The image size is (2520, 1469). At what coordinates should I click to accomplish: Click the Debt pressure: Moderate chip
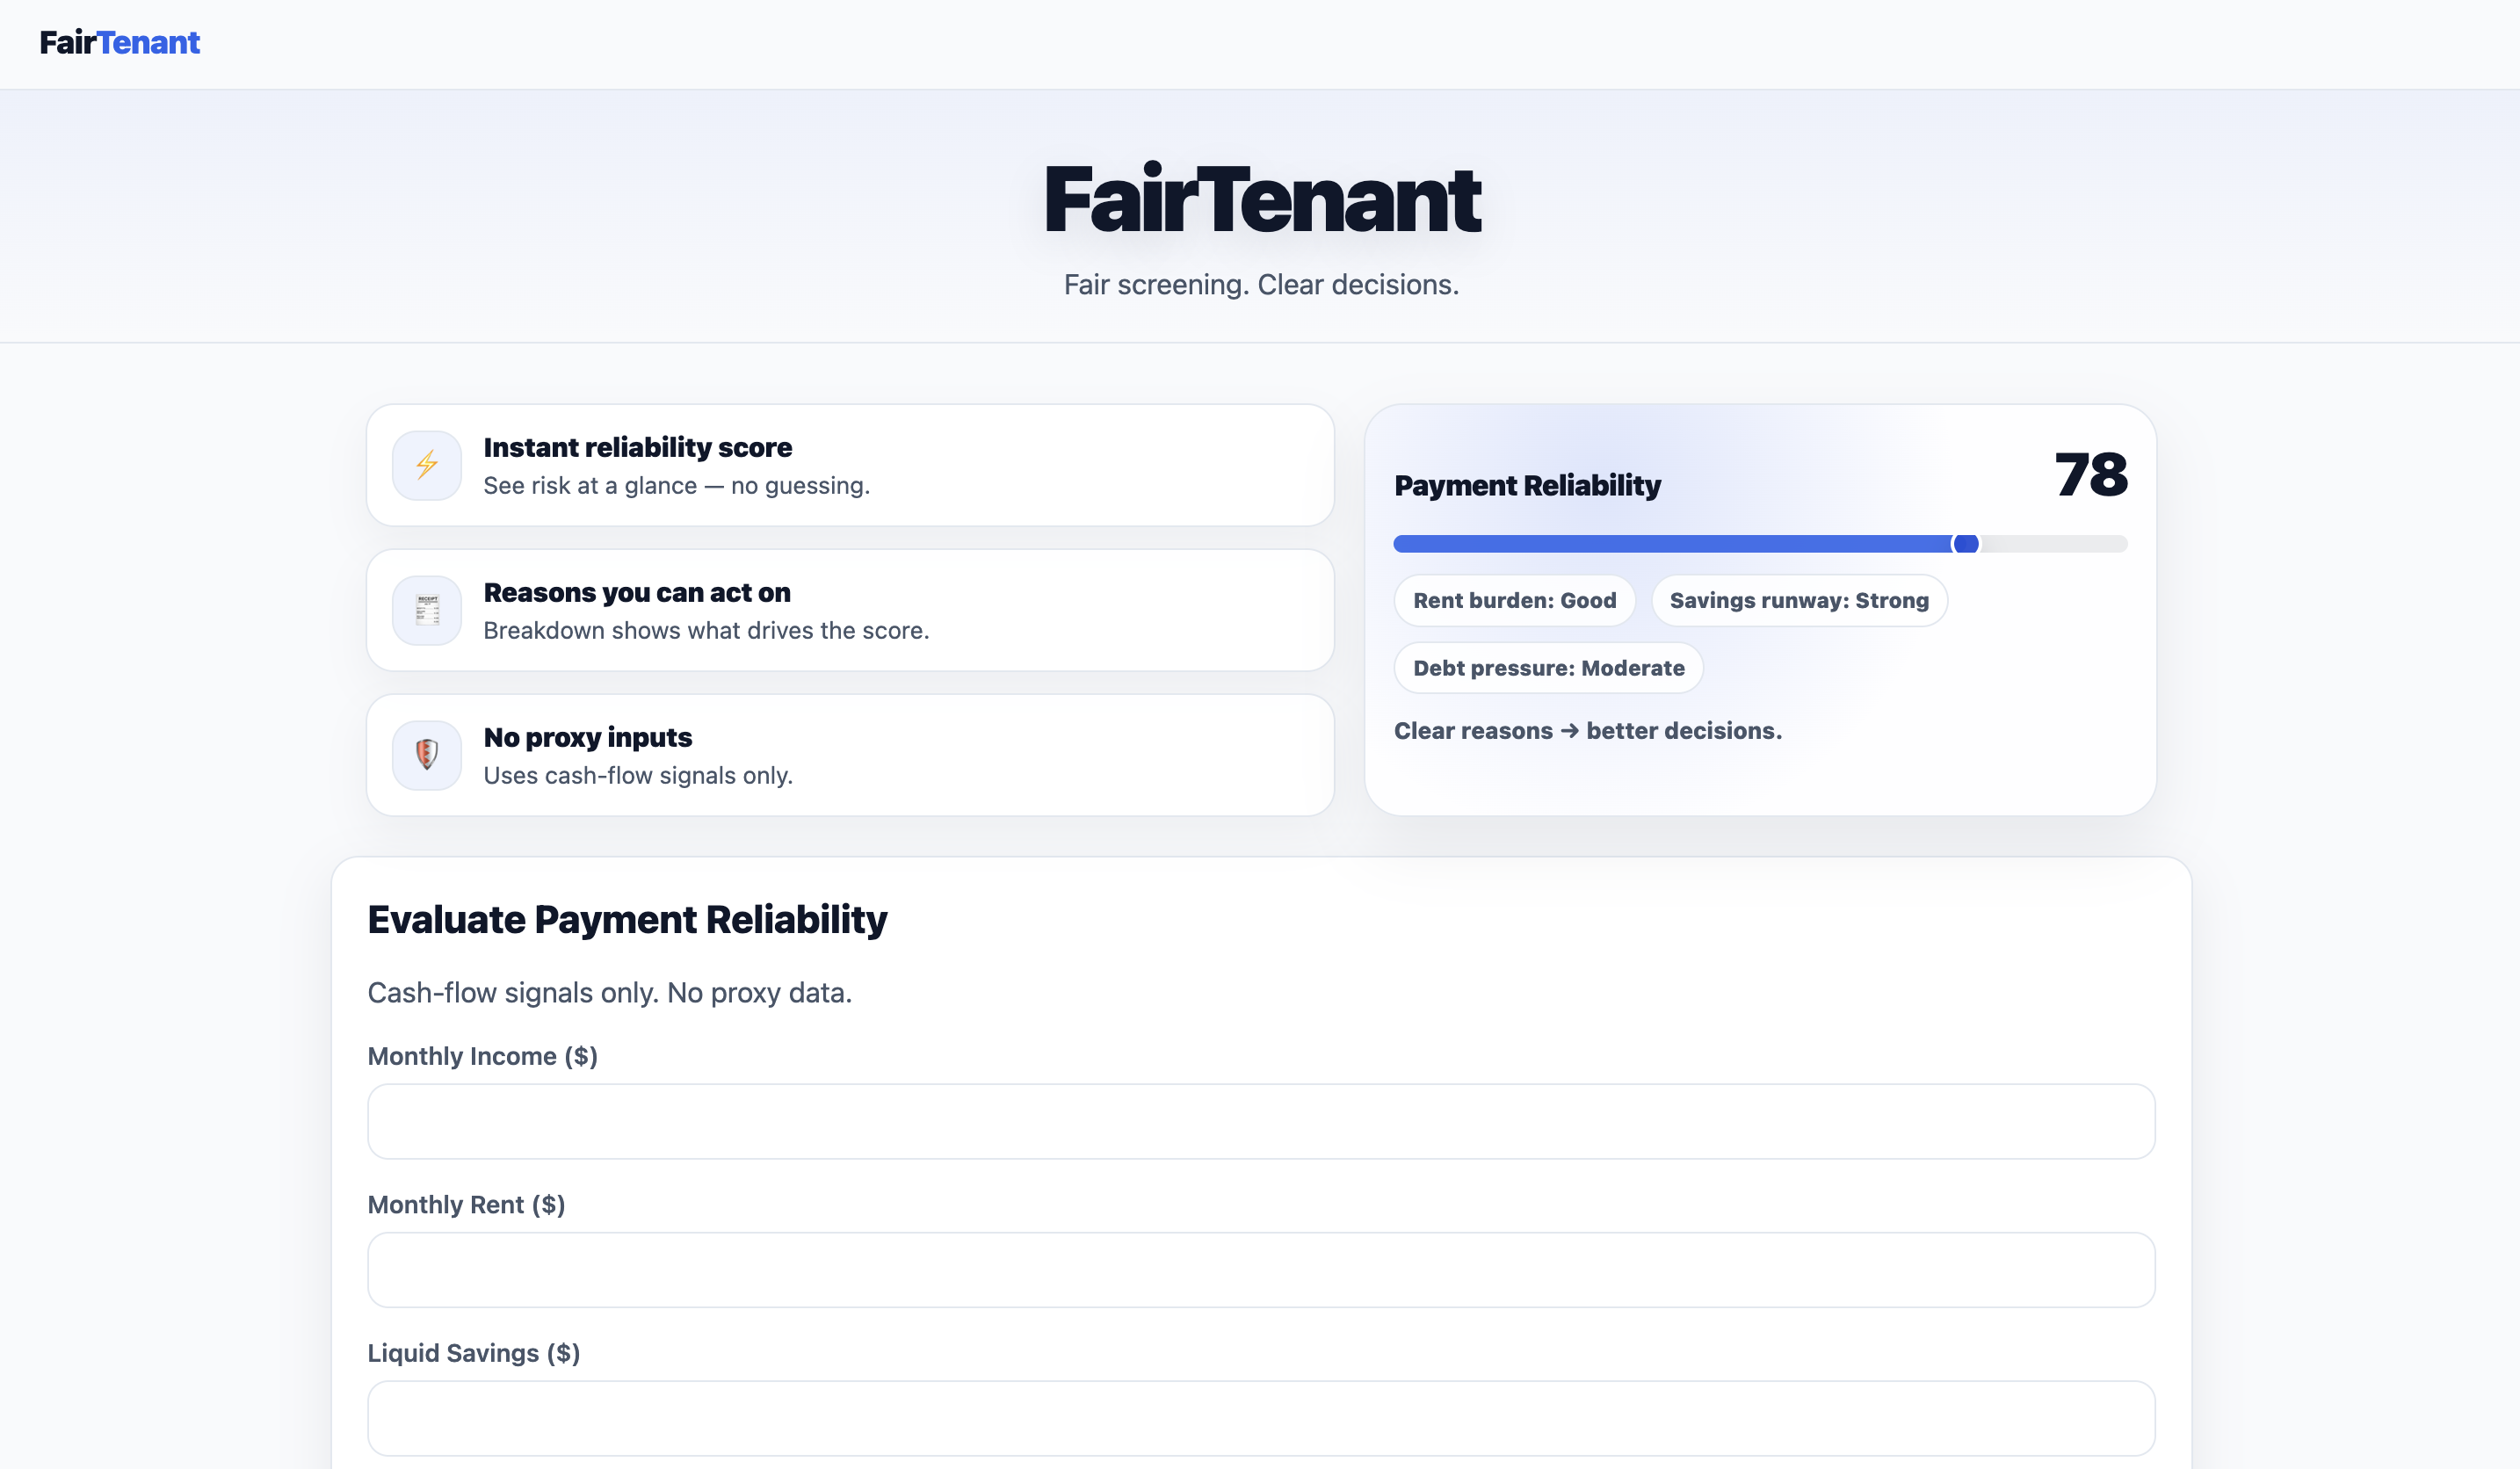1548,668
